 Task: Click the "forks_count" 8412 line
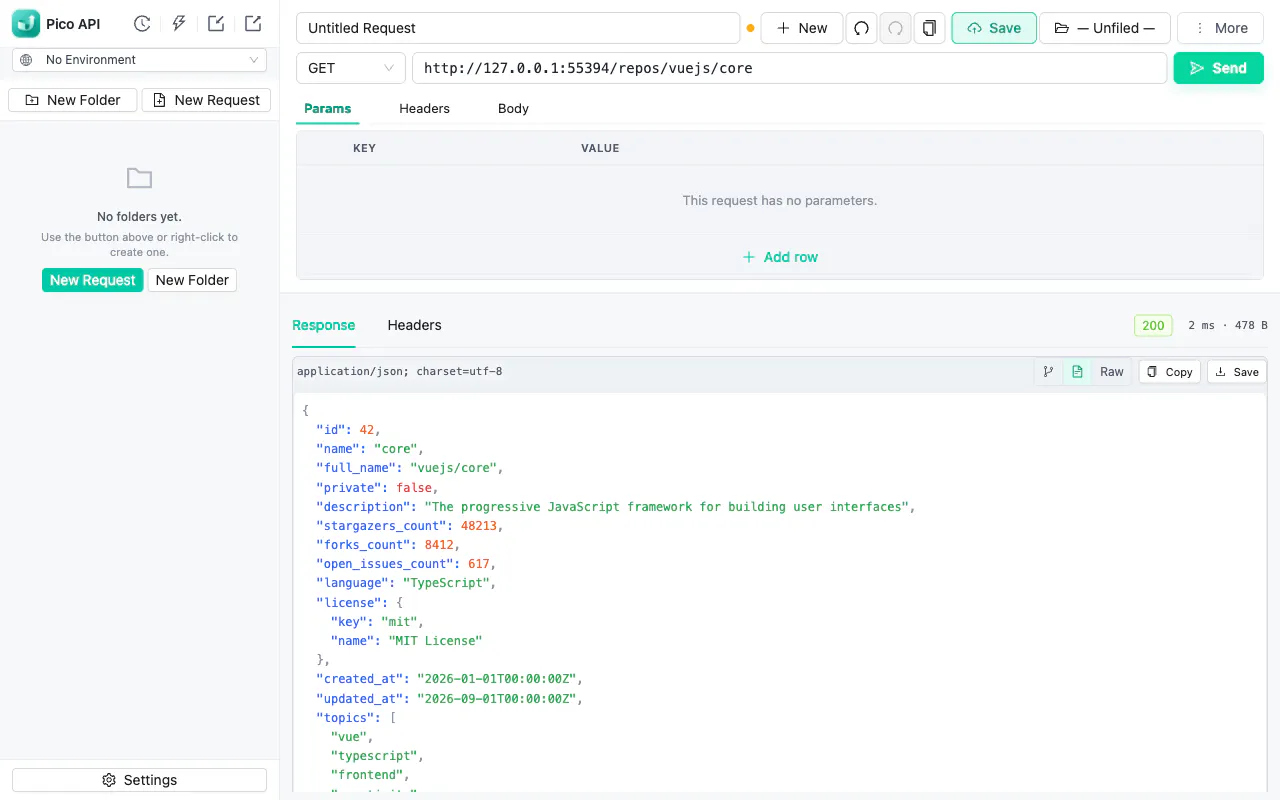tap(388, 545)
